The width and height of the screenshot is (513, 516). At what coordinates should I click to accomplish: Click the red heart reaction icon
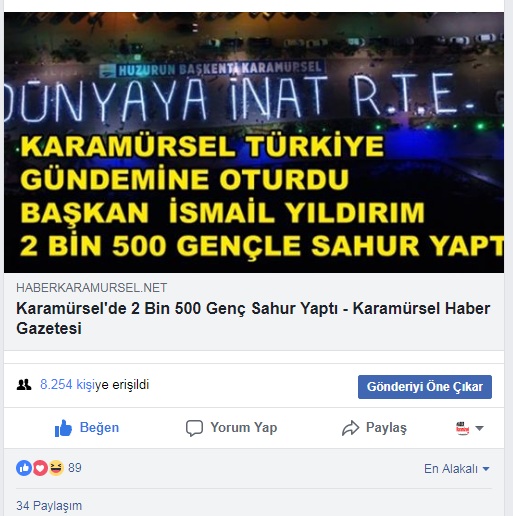[x=40, y=468]
